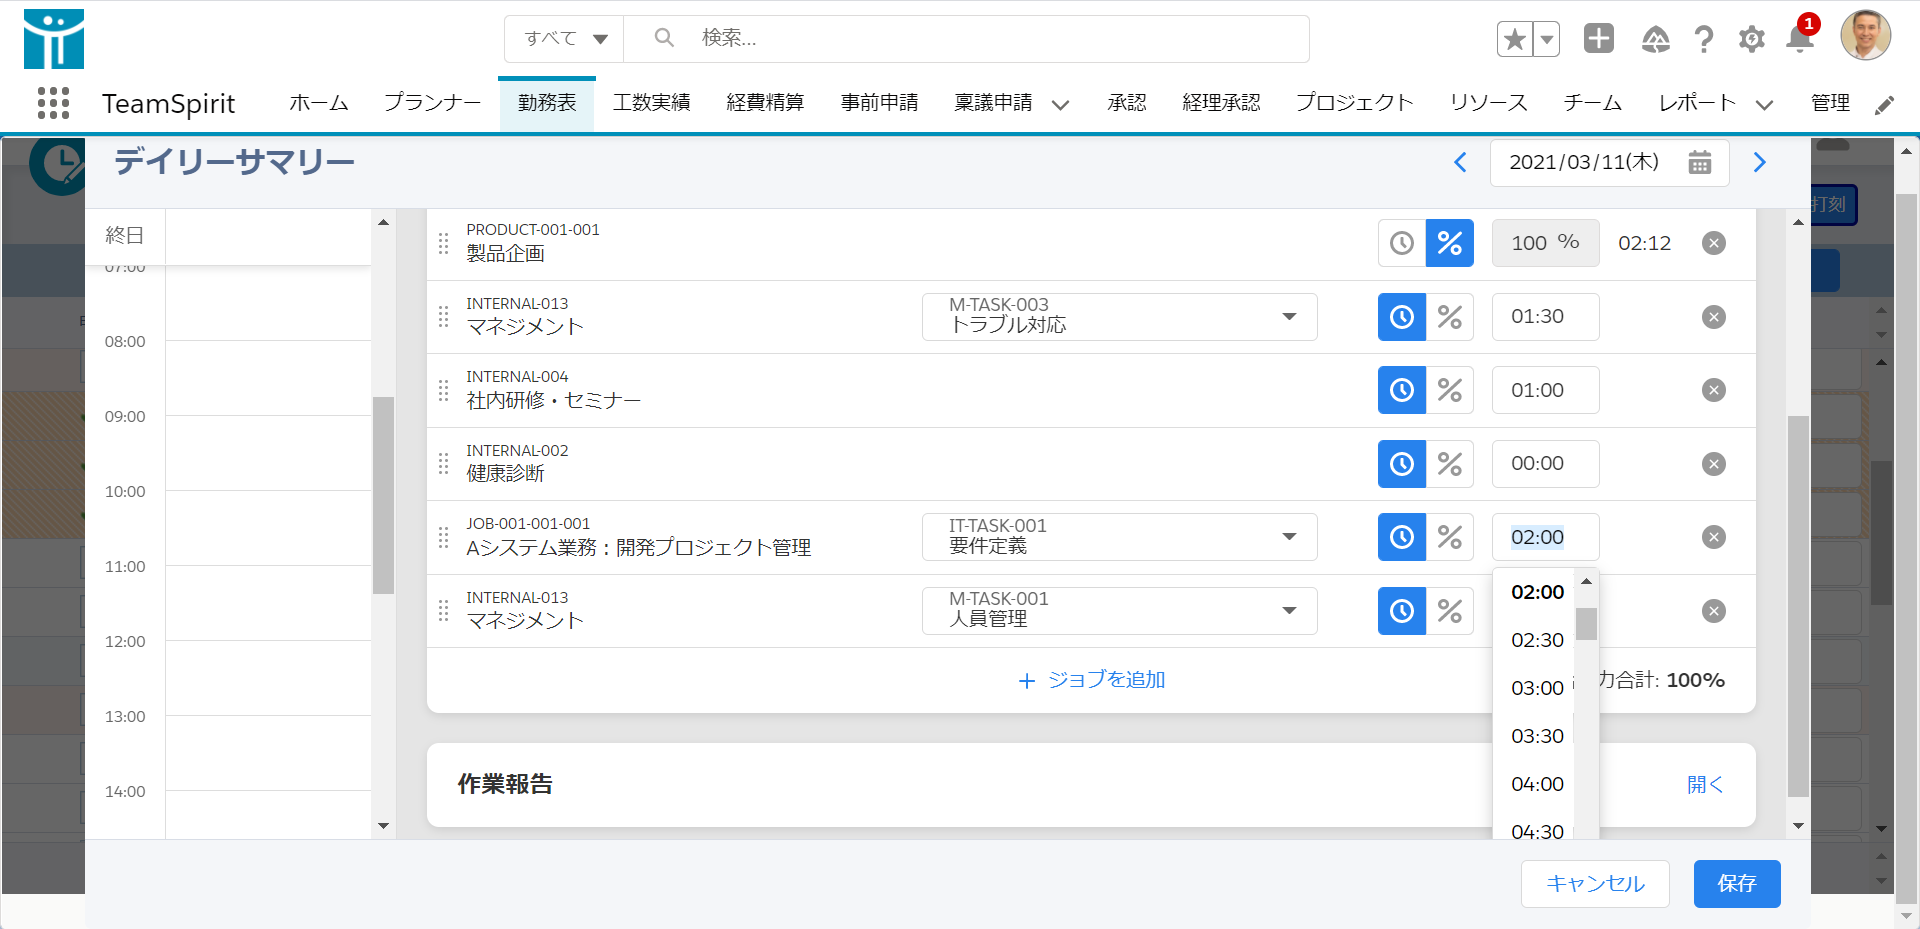Open the 事前申請 tab
Viewport: 1920px width, 929px height.
880,103
